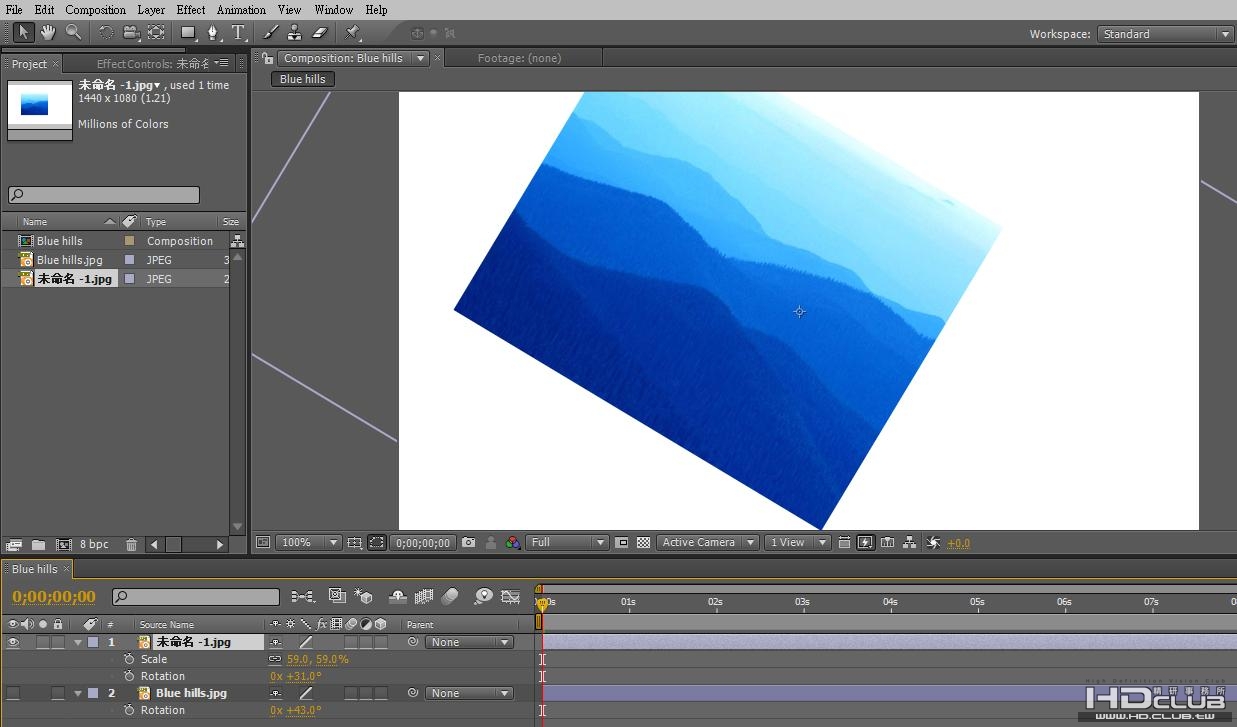The height and width of the screenshot is (727, 1237).
Task: Open the Active Camera view dropdown
Action: click(x=708, y=543)
